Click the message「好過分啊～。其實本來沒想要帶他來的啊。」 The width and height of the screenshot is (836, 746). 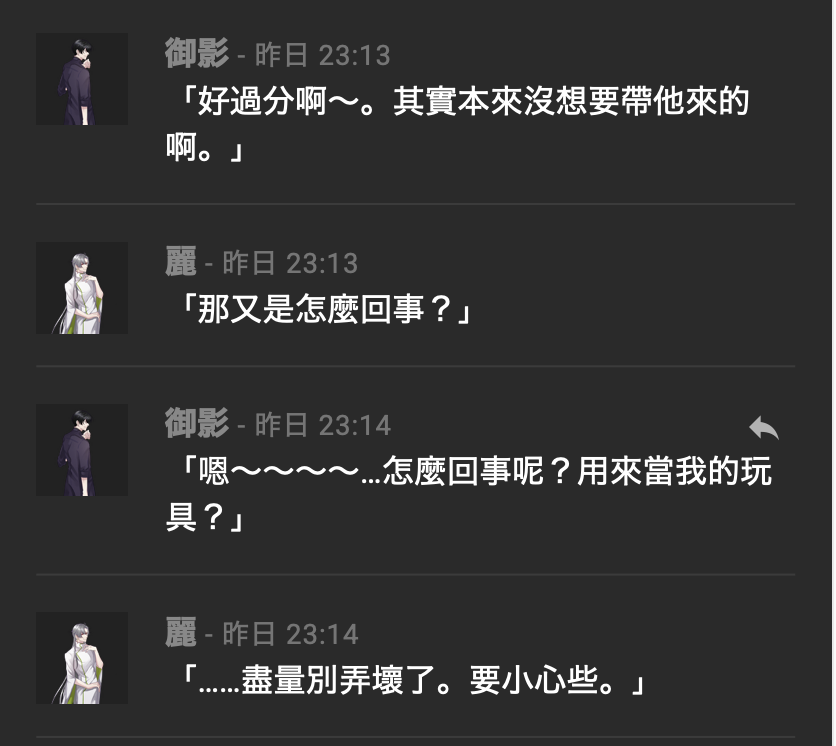tap(457, 124)
